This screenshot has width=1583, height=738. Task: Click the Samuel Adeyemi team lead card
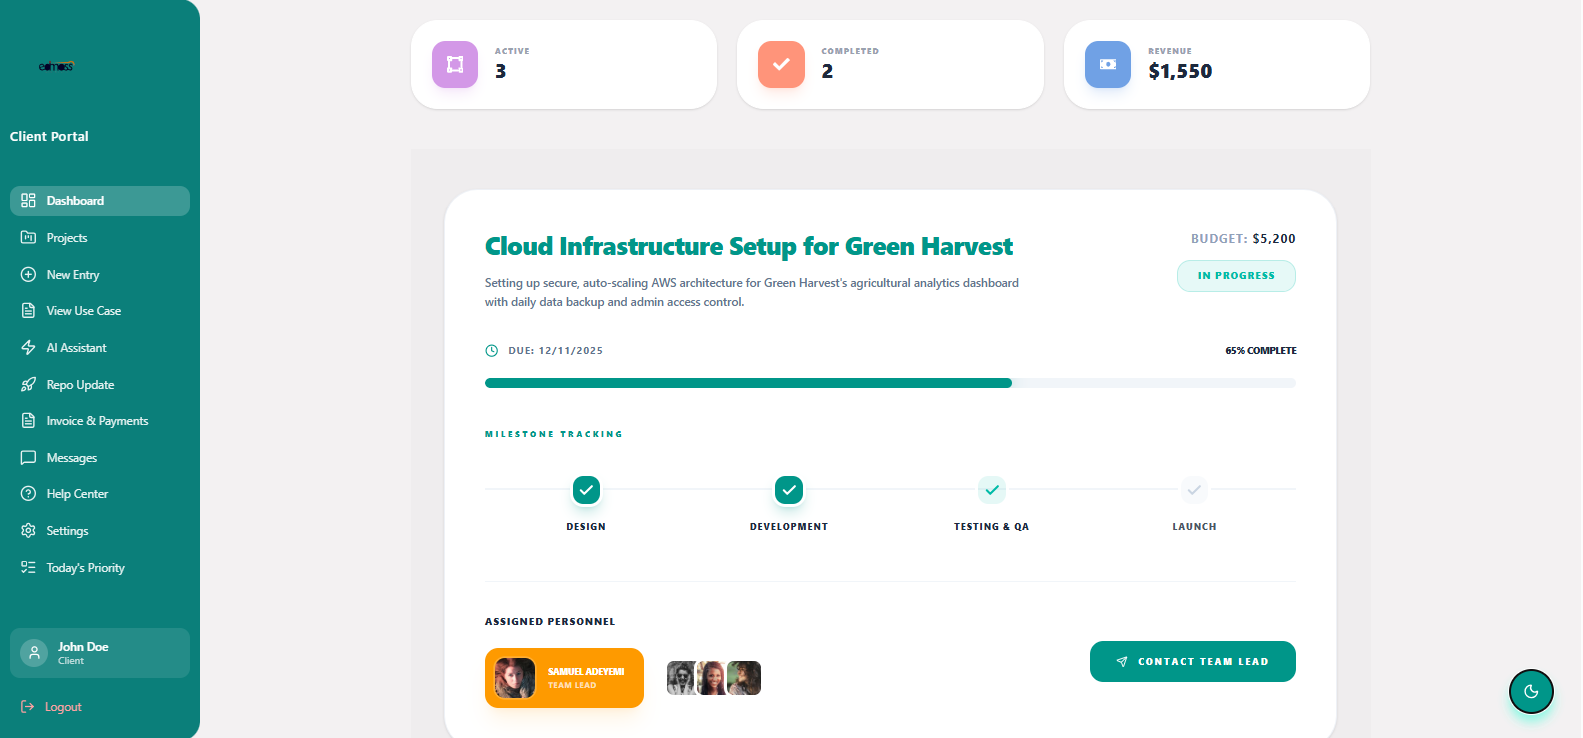pyautogui.click(x=564, y=678)
